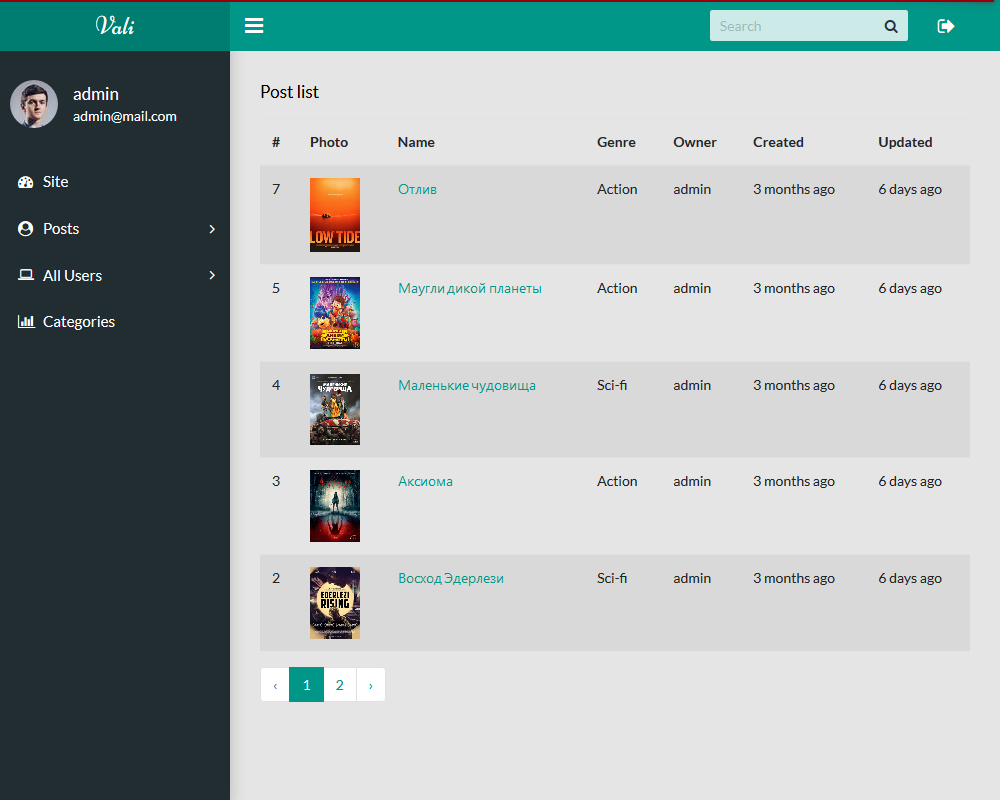Image resolution: width=1000 pixels, height=800 pixels.
Task: Click Sci-fi genre in Маленькие чудовища row
Action: coord(612,385)
